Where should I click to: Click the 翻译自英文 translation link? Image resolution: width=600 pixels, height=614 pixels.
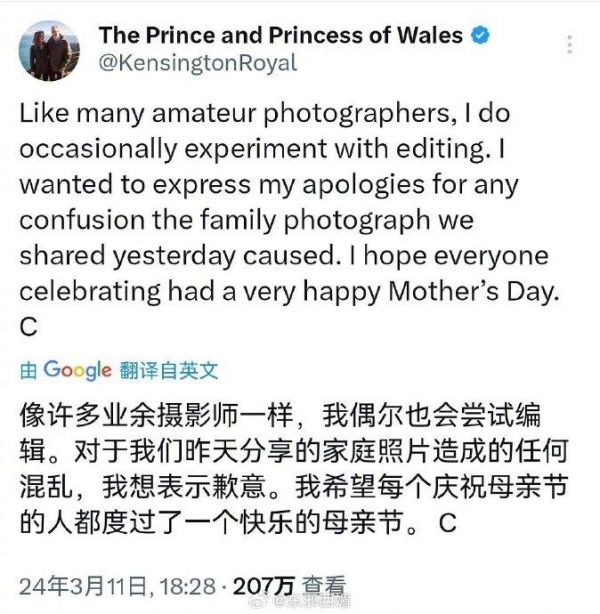pos(167,370)
